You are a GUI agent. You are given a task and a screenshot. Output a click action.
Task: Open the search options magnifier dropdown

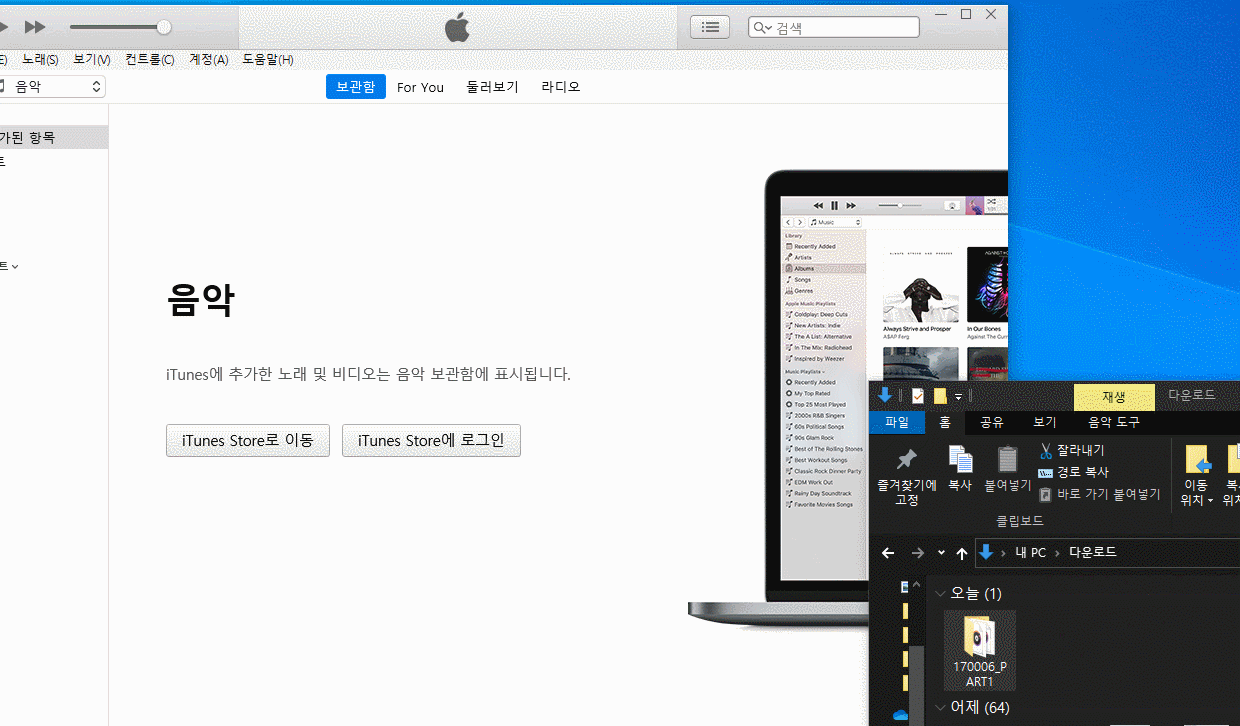point(762,27)
